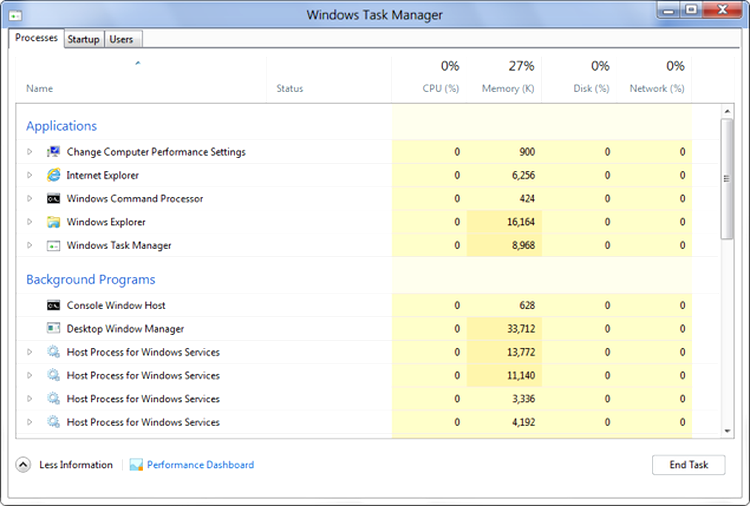Click the End Task button
The height and width of the screenshot is (506, 750).
click(688, 465)
